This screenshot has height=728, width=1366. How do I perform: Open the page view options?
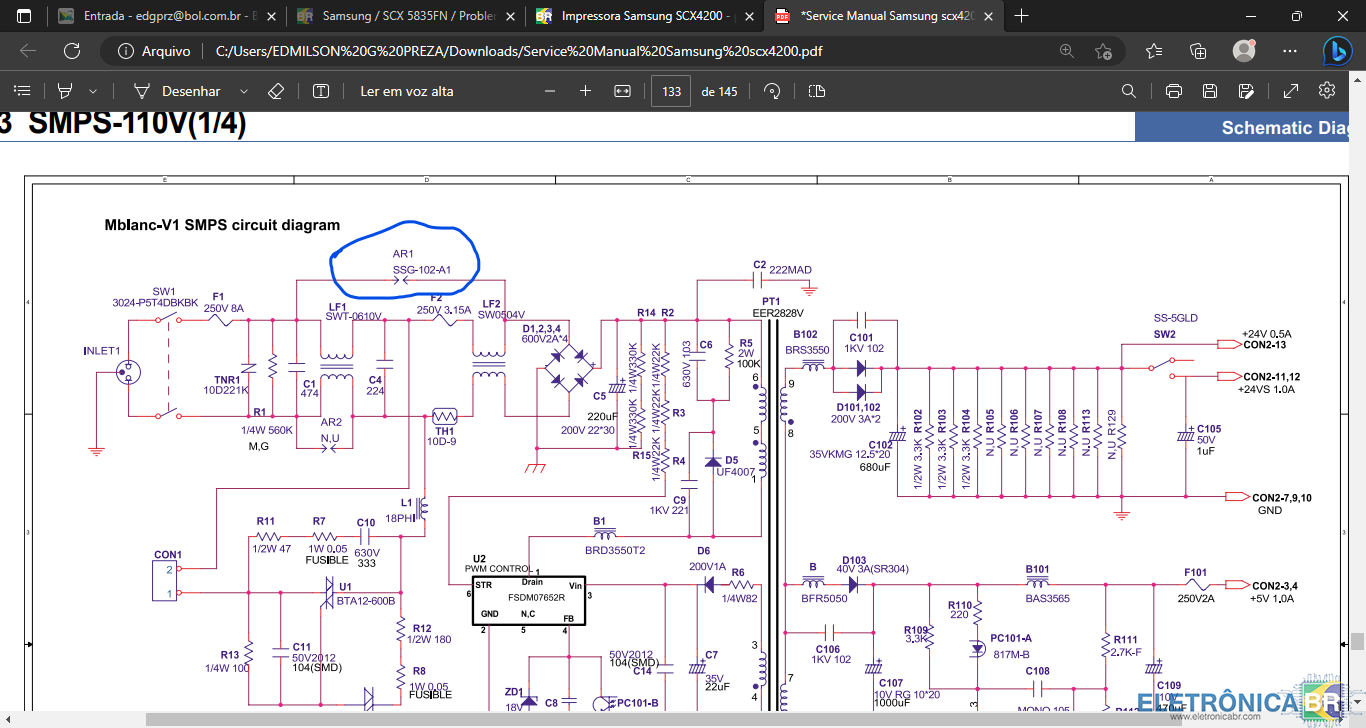pyautogui.click(x=817, y=91)
